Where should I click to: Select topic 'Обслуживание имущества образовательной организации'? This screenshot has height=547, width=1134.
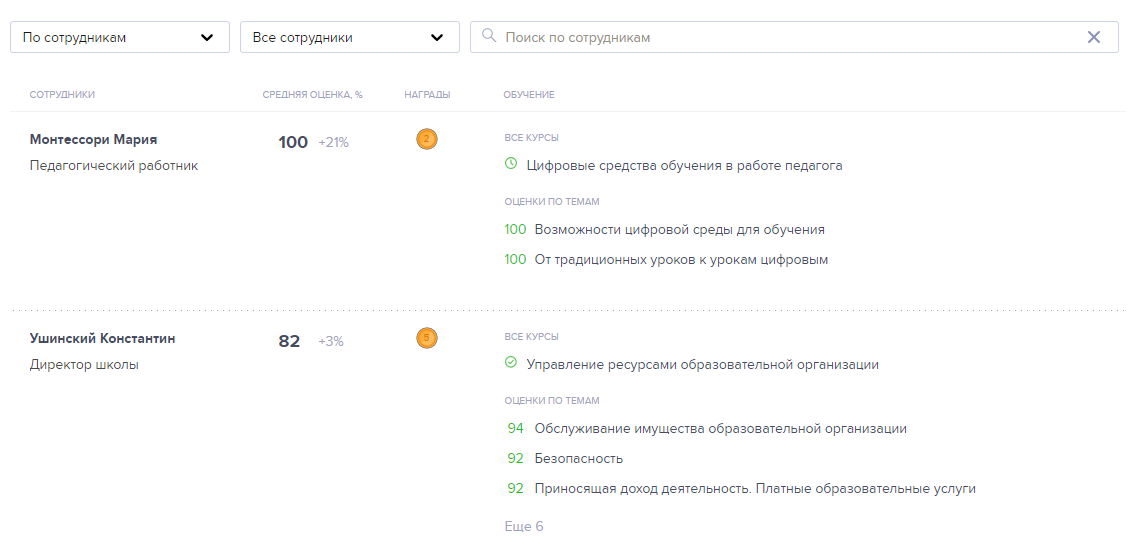[x=720, y=428]
